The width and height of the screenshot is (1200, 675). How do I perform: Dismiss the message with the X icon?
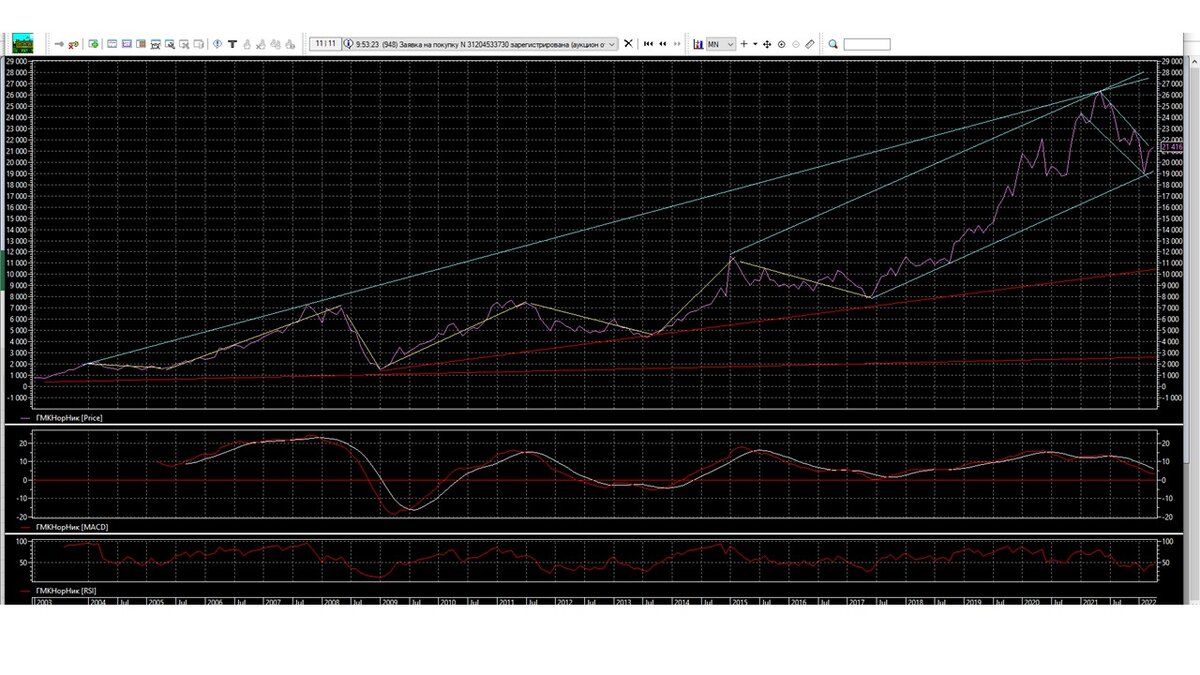click(x=628, y=44)
